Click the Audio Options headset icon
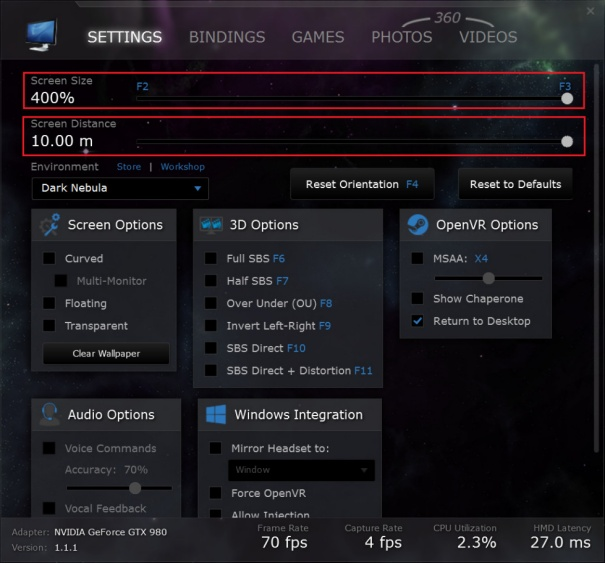Screen dimensions: 605x564 point(49,414)
